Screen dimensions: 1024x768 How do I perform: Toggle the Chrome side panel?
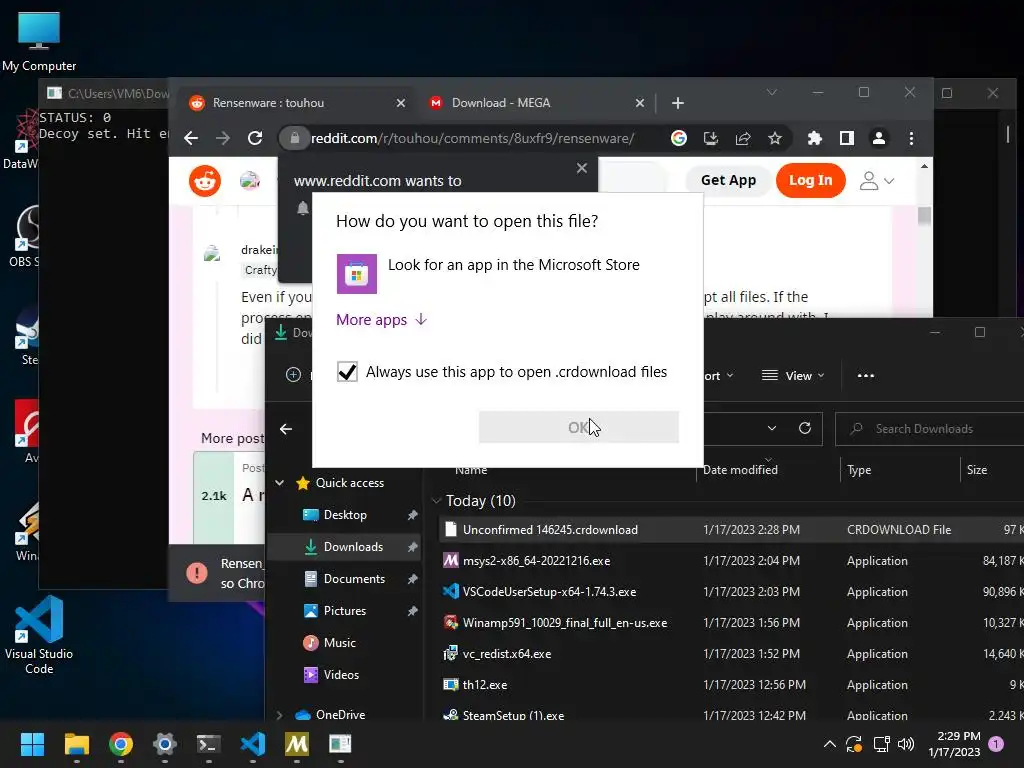coord(846,138)
